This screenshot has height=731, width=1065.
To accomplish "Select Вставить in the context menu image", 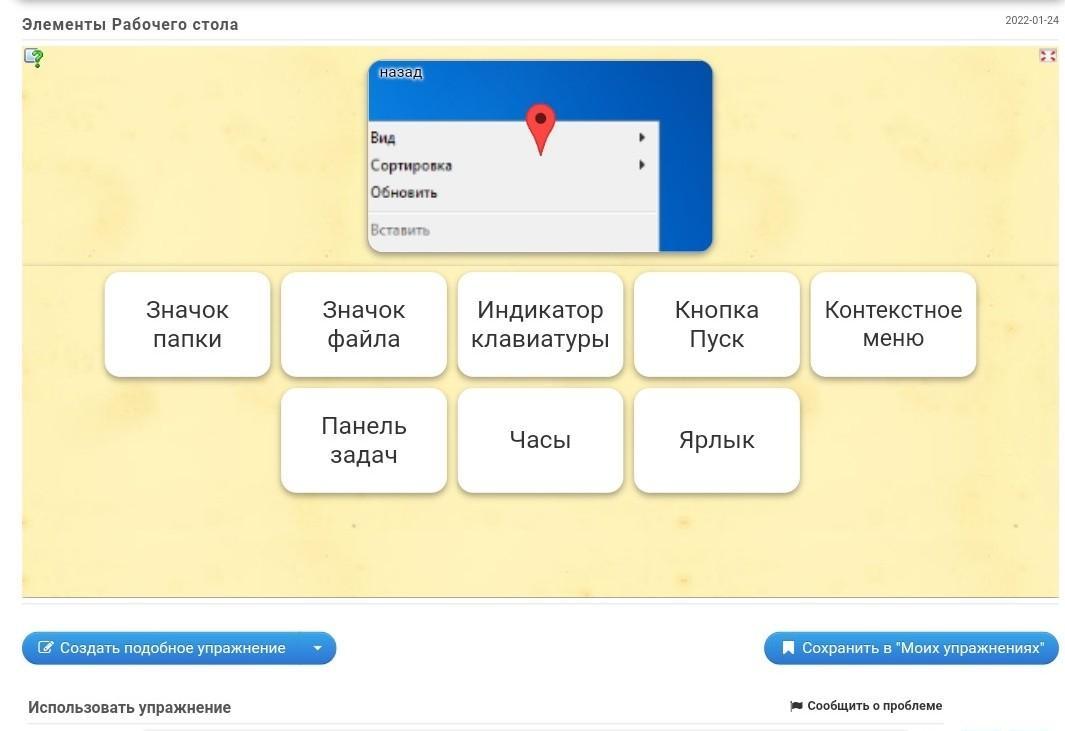I will tap(400, 230).
